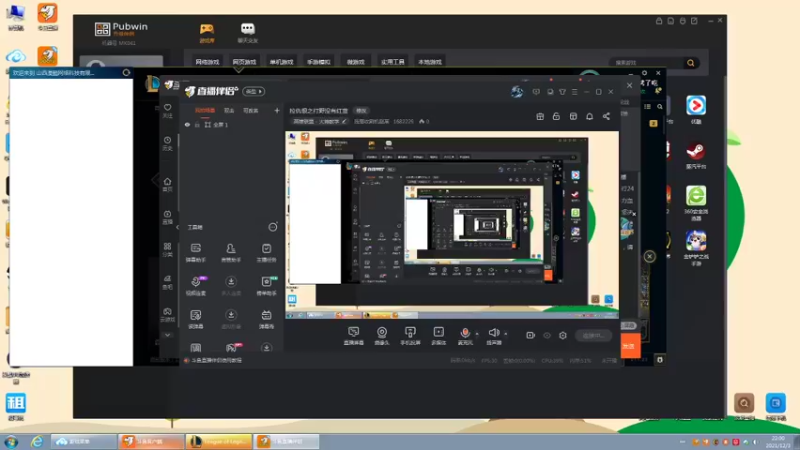
Task: Mute the 麦克风 microphone
Action: point(465,336)
